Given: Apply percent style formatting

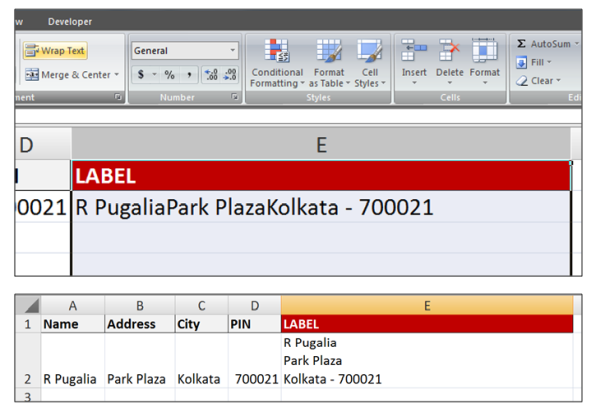Looking at the screenshot, I should point(169,75).
